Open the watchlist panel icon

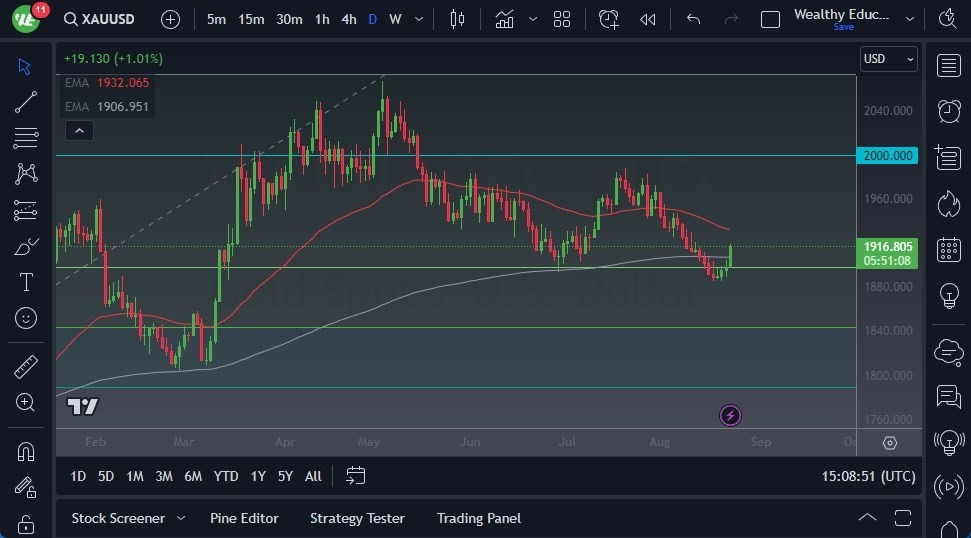pos(948,65)
